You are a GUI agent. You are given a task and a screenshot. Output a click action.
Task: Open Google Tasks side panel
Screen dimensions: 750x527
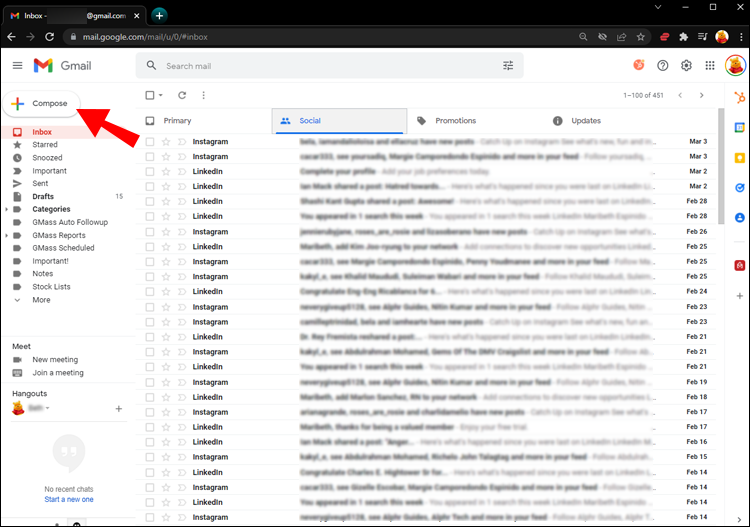pyautogui.click(x=739, y=188)
